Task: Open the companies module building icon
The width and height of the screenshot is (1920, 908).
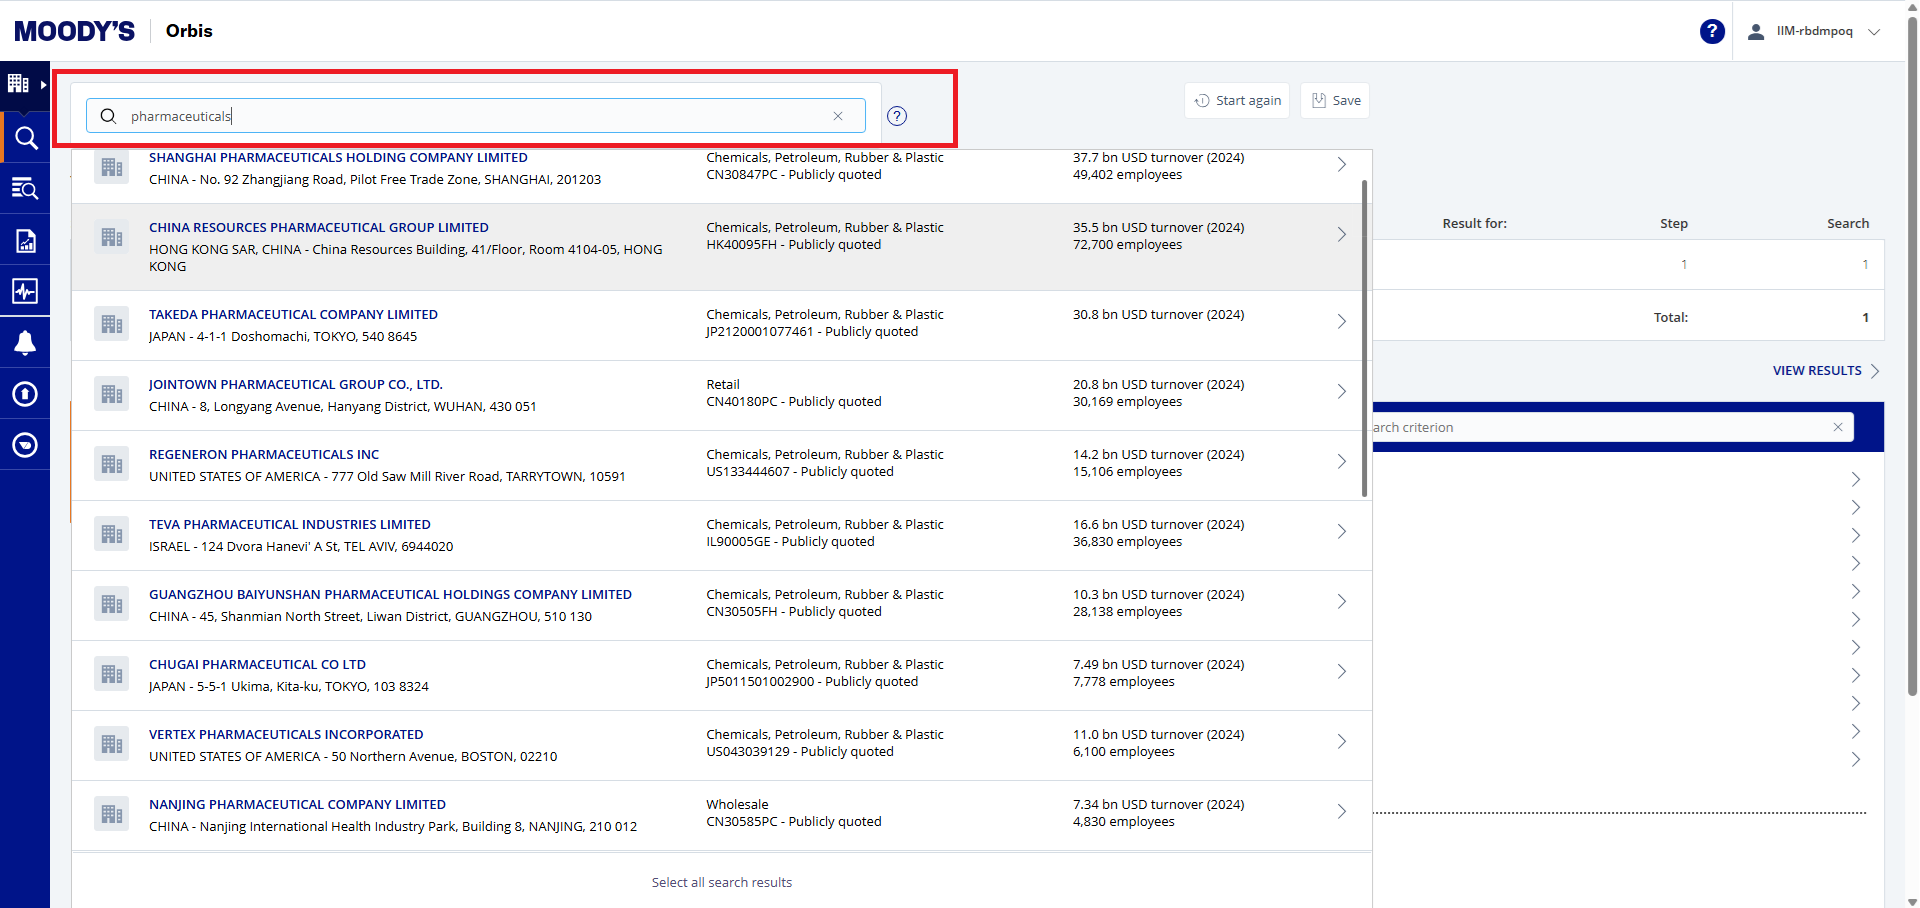Action: tap(19, 84)
